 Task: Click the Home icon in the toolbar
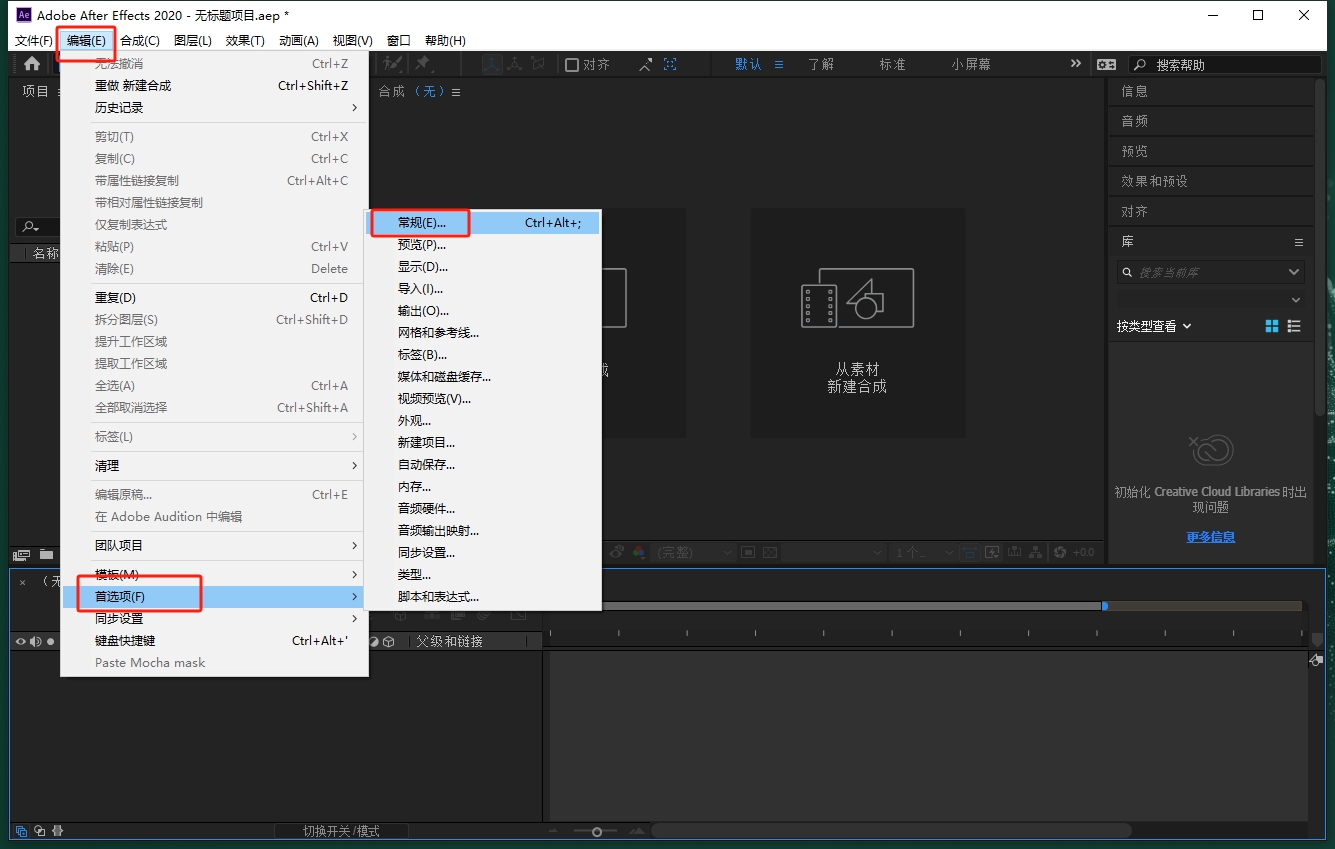coord(32,64)
